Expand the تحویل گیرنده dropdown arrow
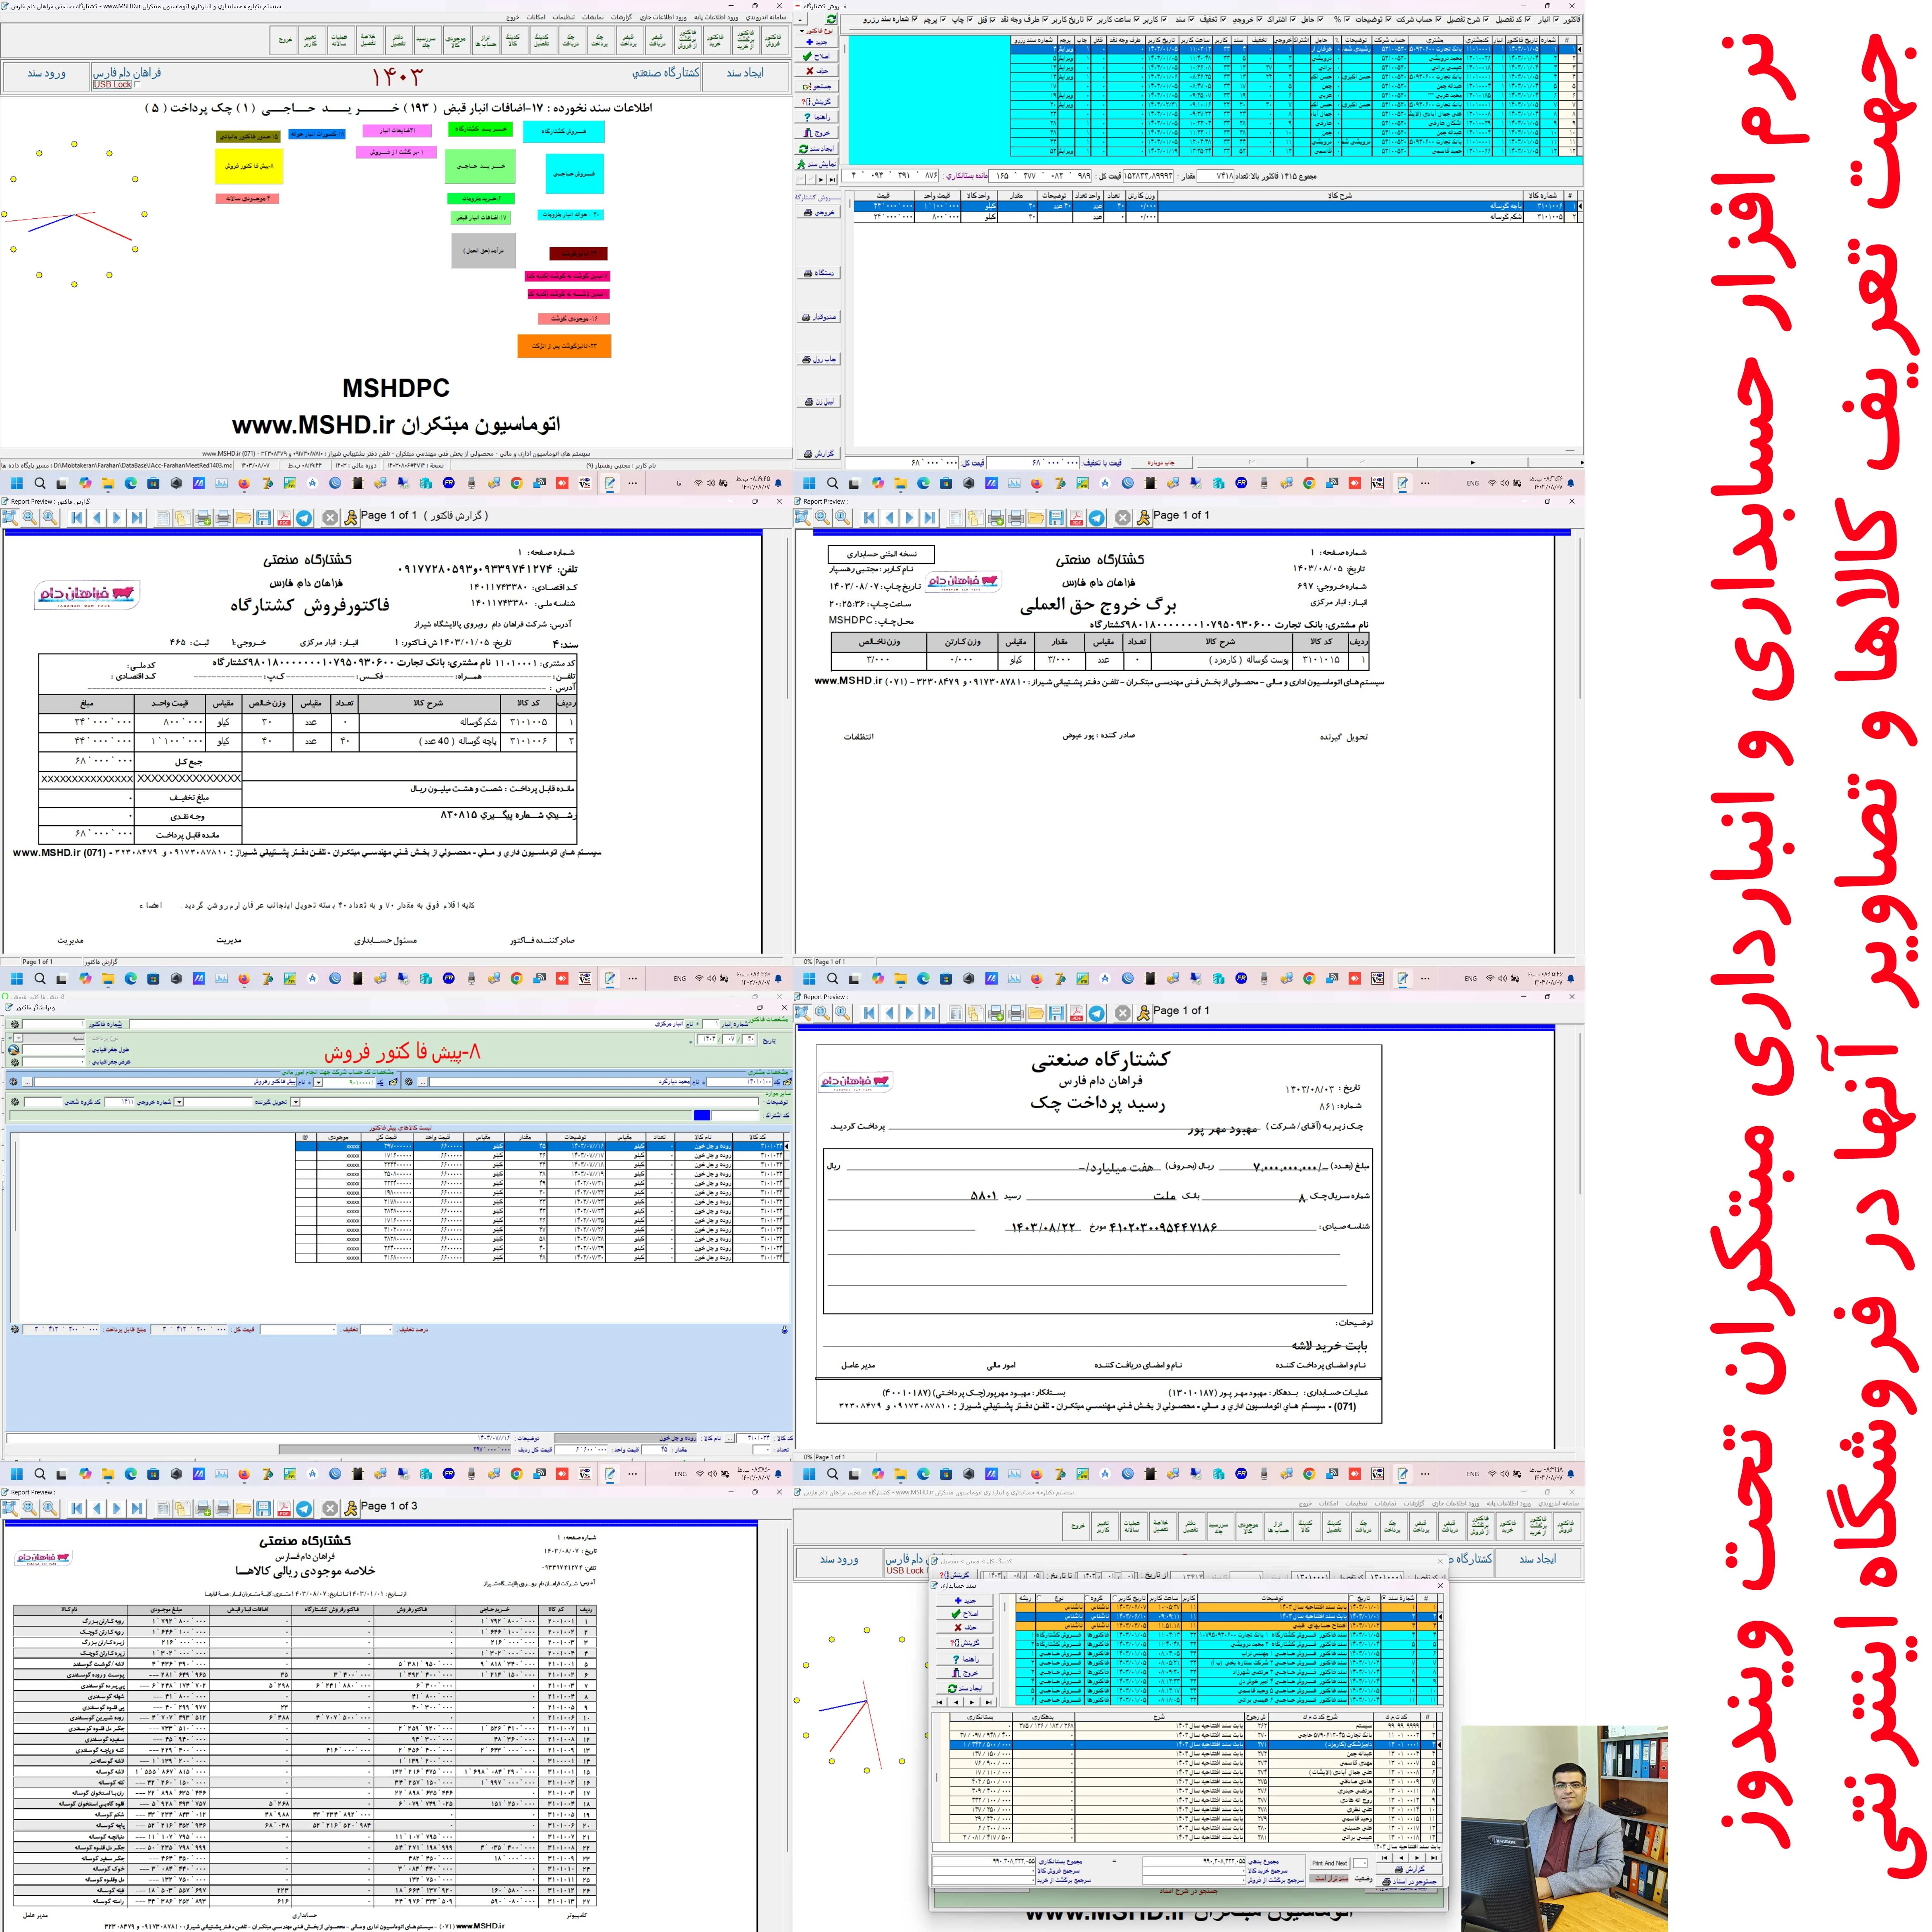1932x1932 pixels. pyautogui.click(x=179, y=1102)
